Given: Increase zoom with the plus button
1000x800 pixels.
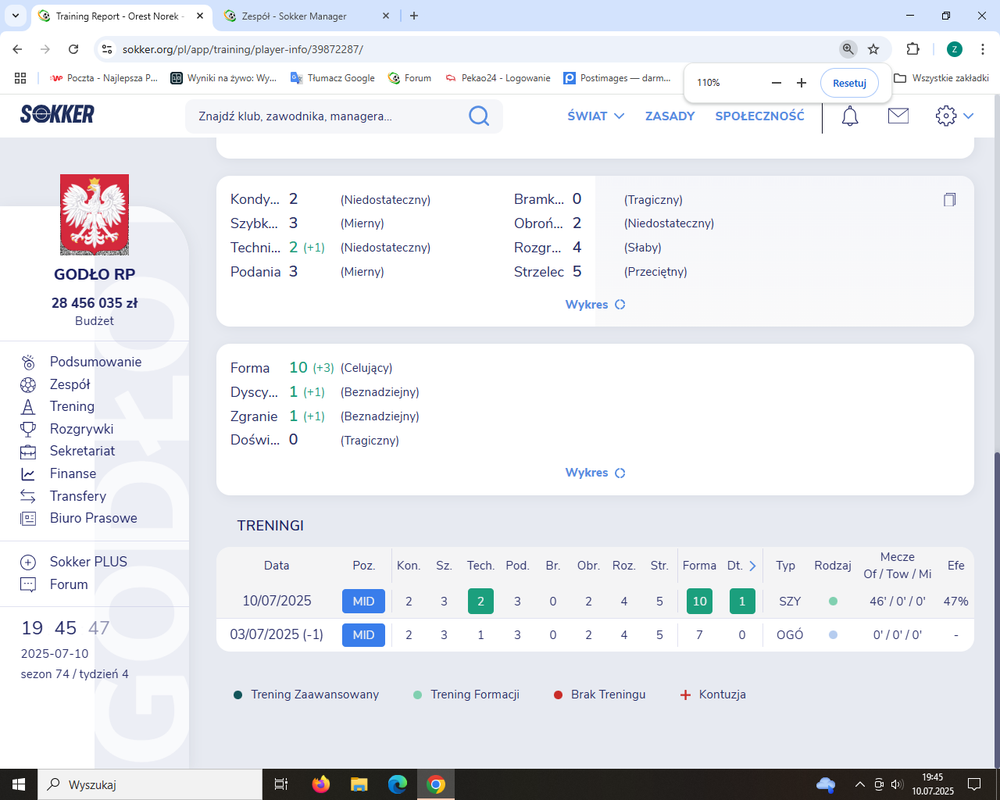Looking at the screenshot, I should point(802,83).
